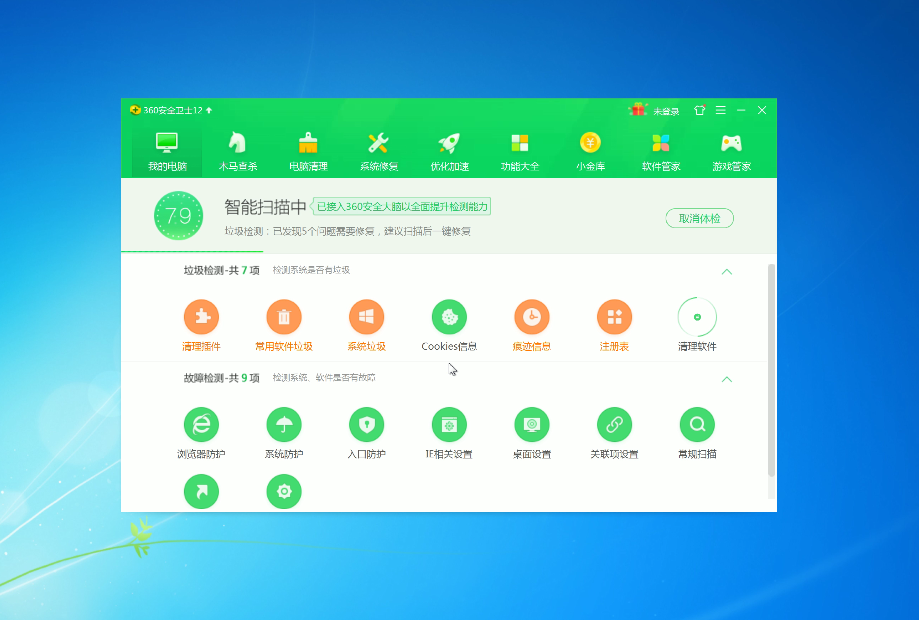Select the 我的电脑 tab
Viewport: 919px width, 620px height.
[x=167, y=151]
